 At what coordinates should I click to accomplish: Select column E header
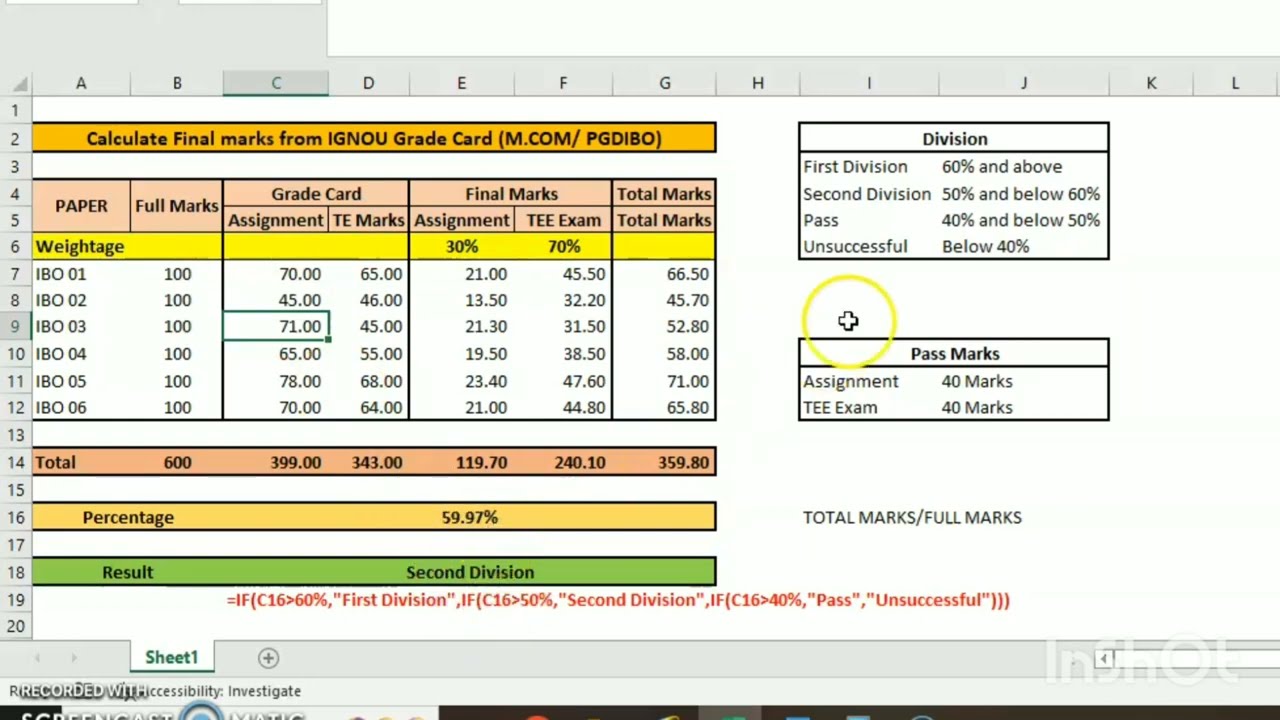[461, 84]
